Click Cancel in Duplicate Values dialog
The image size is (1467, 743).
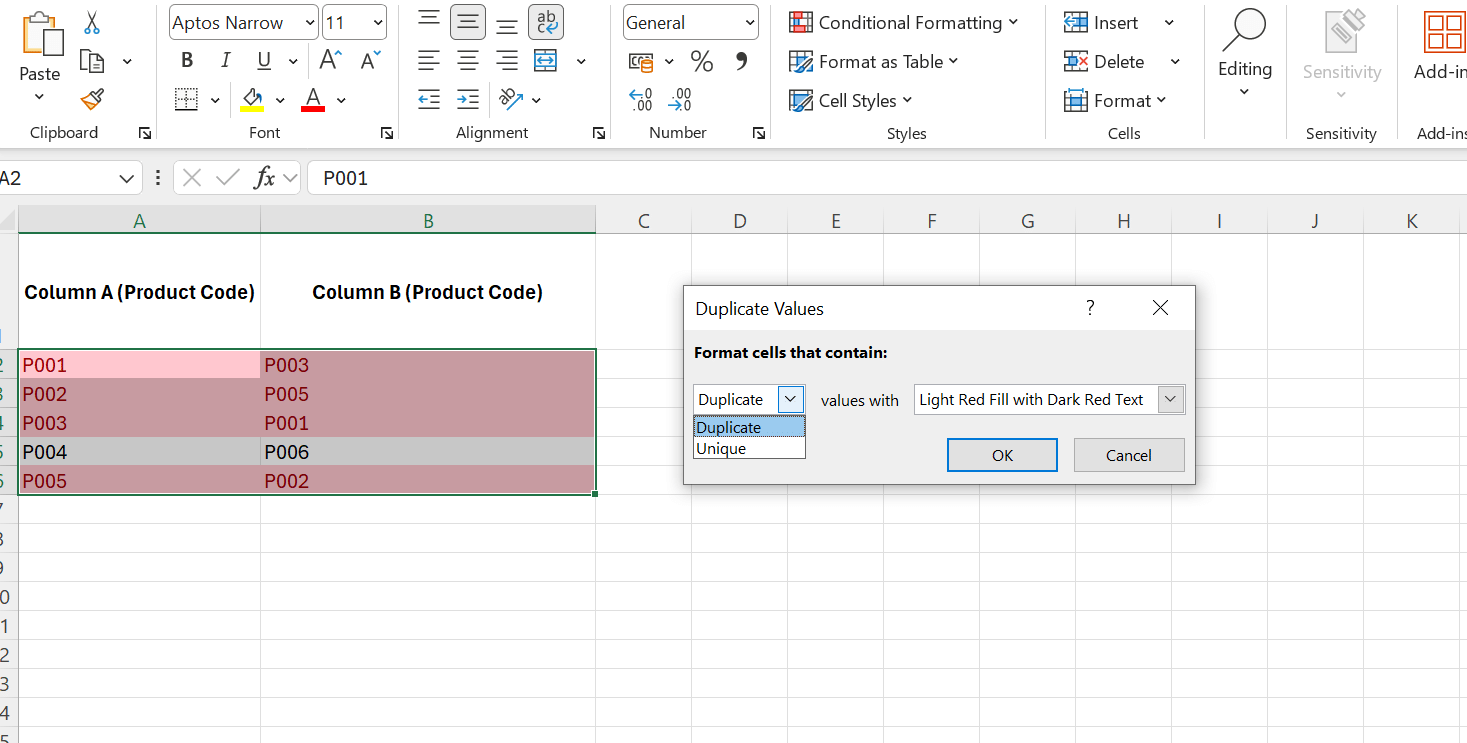click(1128, 455)
